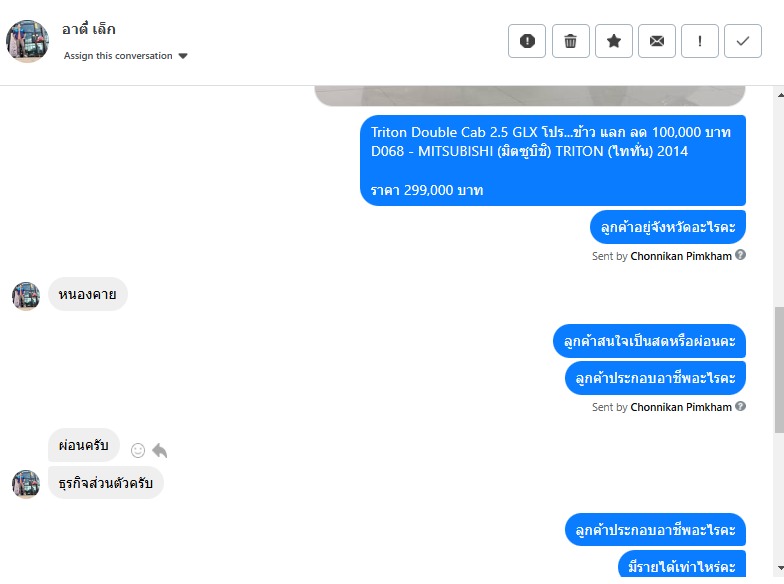
Task: Add emoji reaction to ผ่อนครับ message
Action: pyautogui.click(x=138, y=450)
